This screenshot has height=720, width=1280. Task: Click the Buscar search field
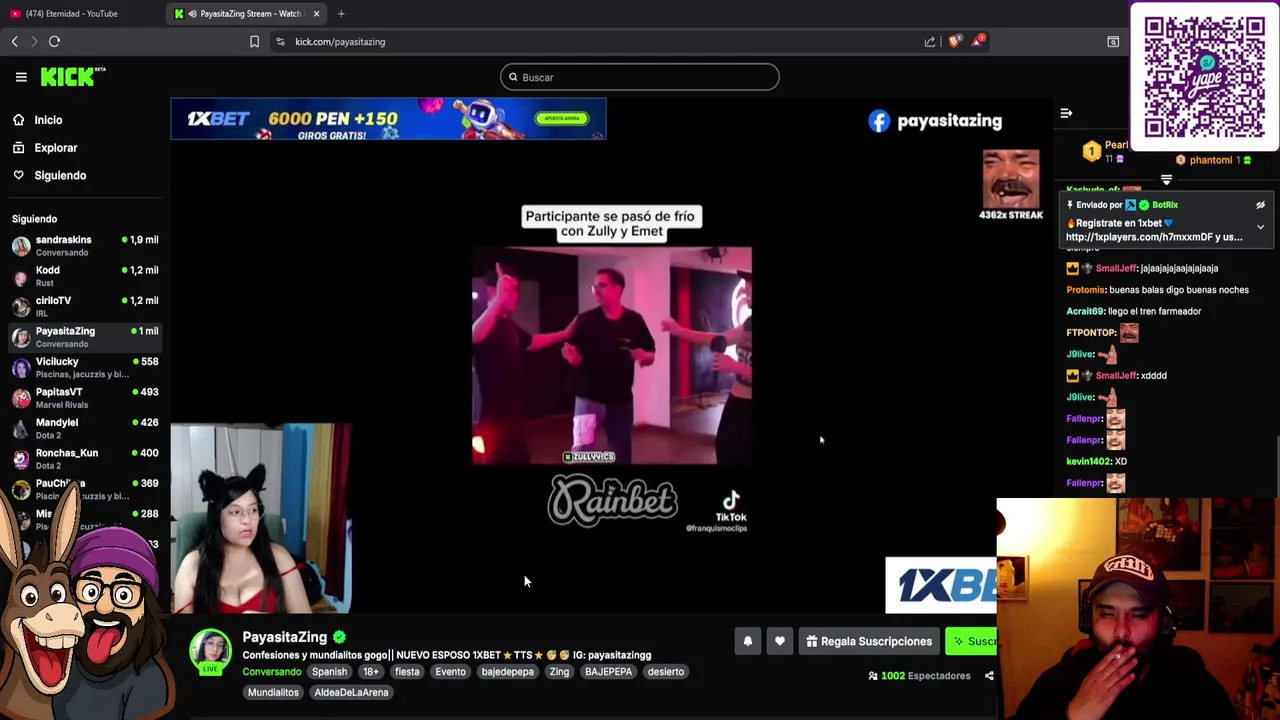pos(640,77)
